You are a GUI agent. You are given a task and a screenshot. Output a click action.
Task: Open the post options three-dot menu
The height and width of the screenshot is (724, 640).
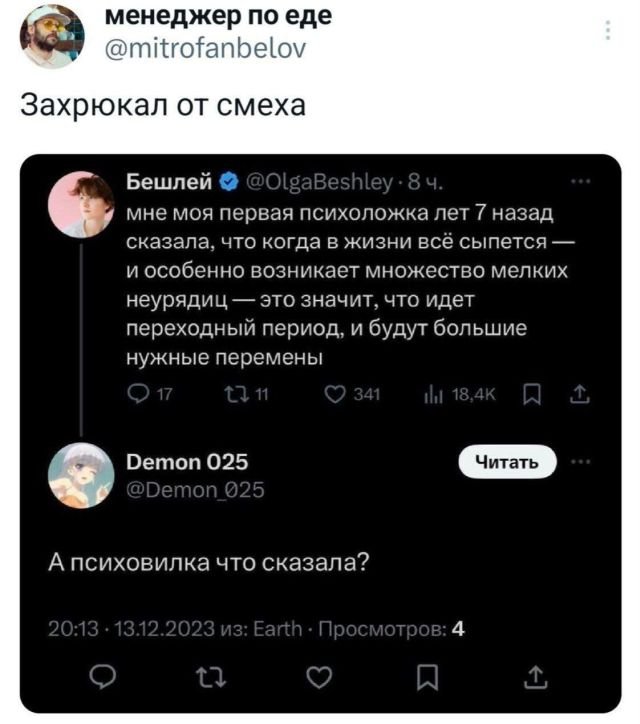[x=608, y=31]
